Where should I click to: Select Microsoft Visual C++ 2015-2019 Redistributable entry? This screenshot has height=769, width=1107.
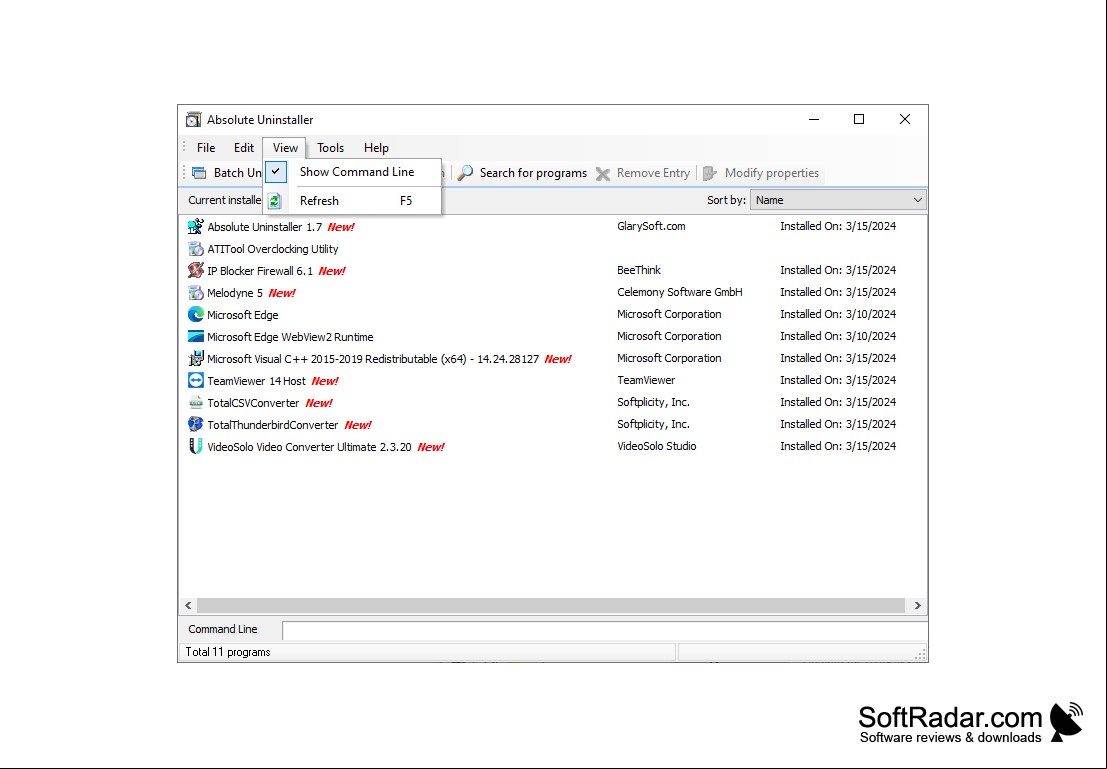coord(373,359)
